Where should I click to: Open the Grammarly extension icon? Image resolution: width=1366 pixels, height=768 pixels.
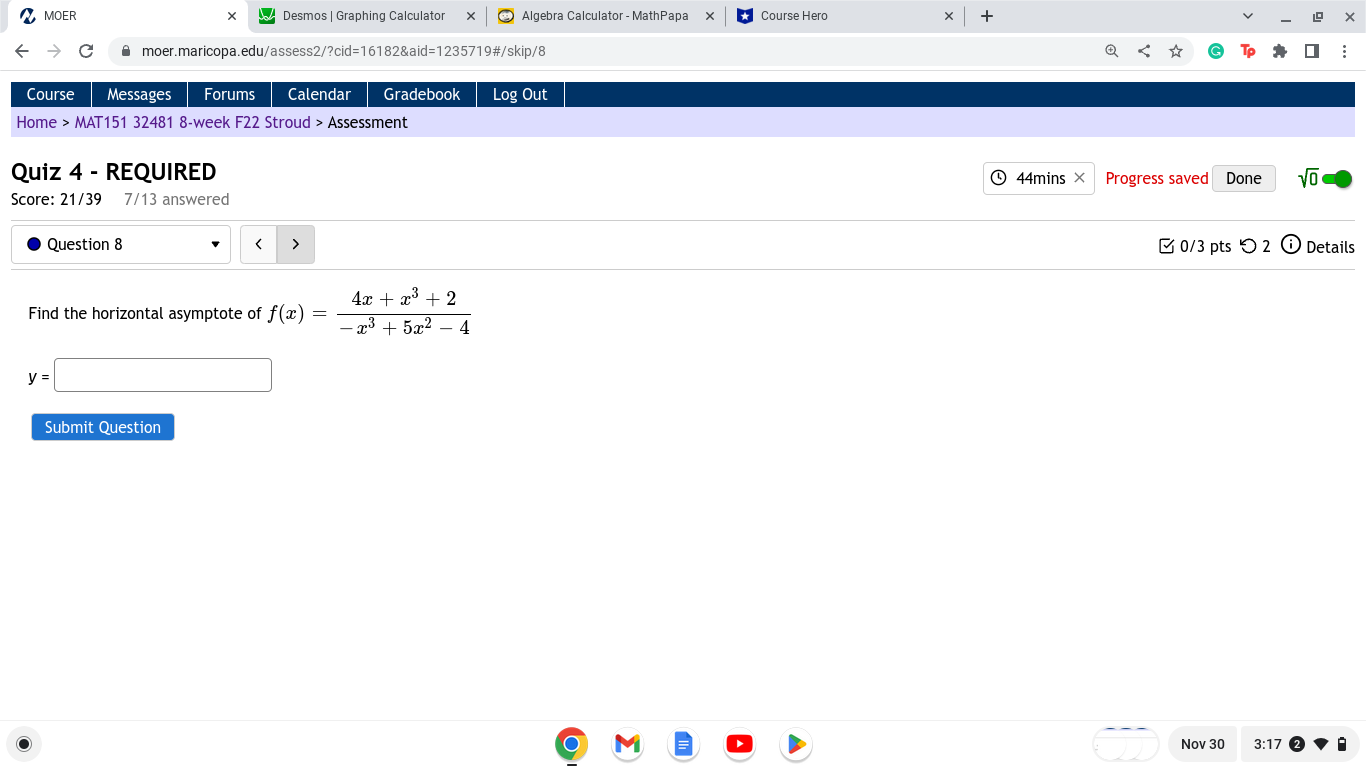(x=1216, y=50)
